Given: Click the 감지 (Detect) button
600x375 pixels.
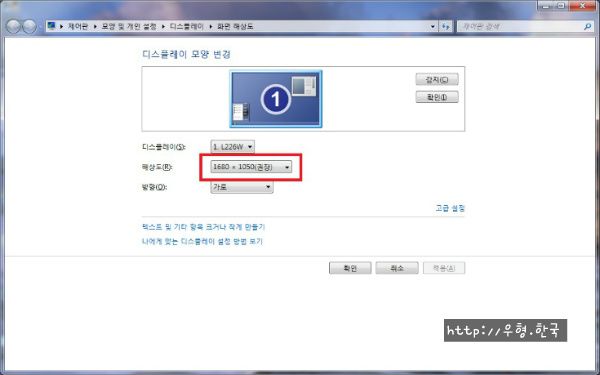Looking at the screenshot, I should [437, 80].
